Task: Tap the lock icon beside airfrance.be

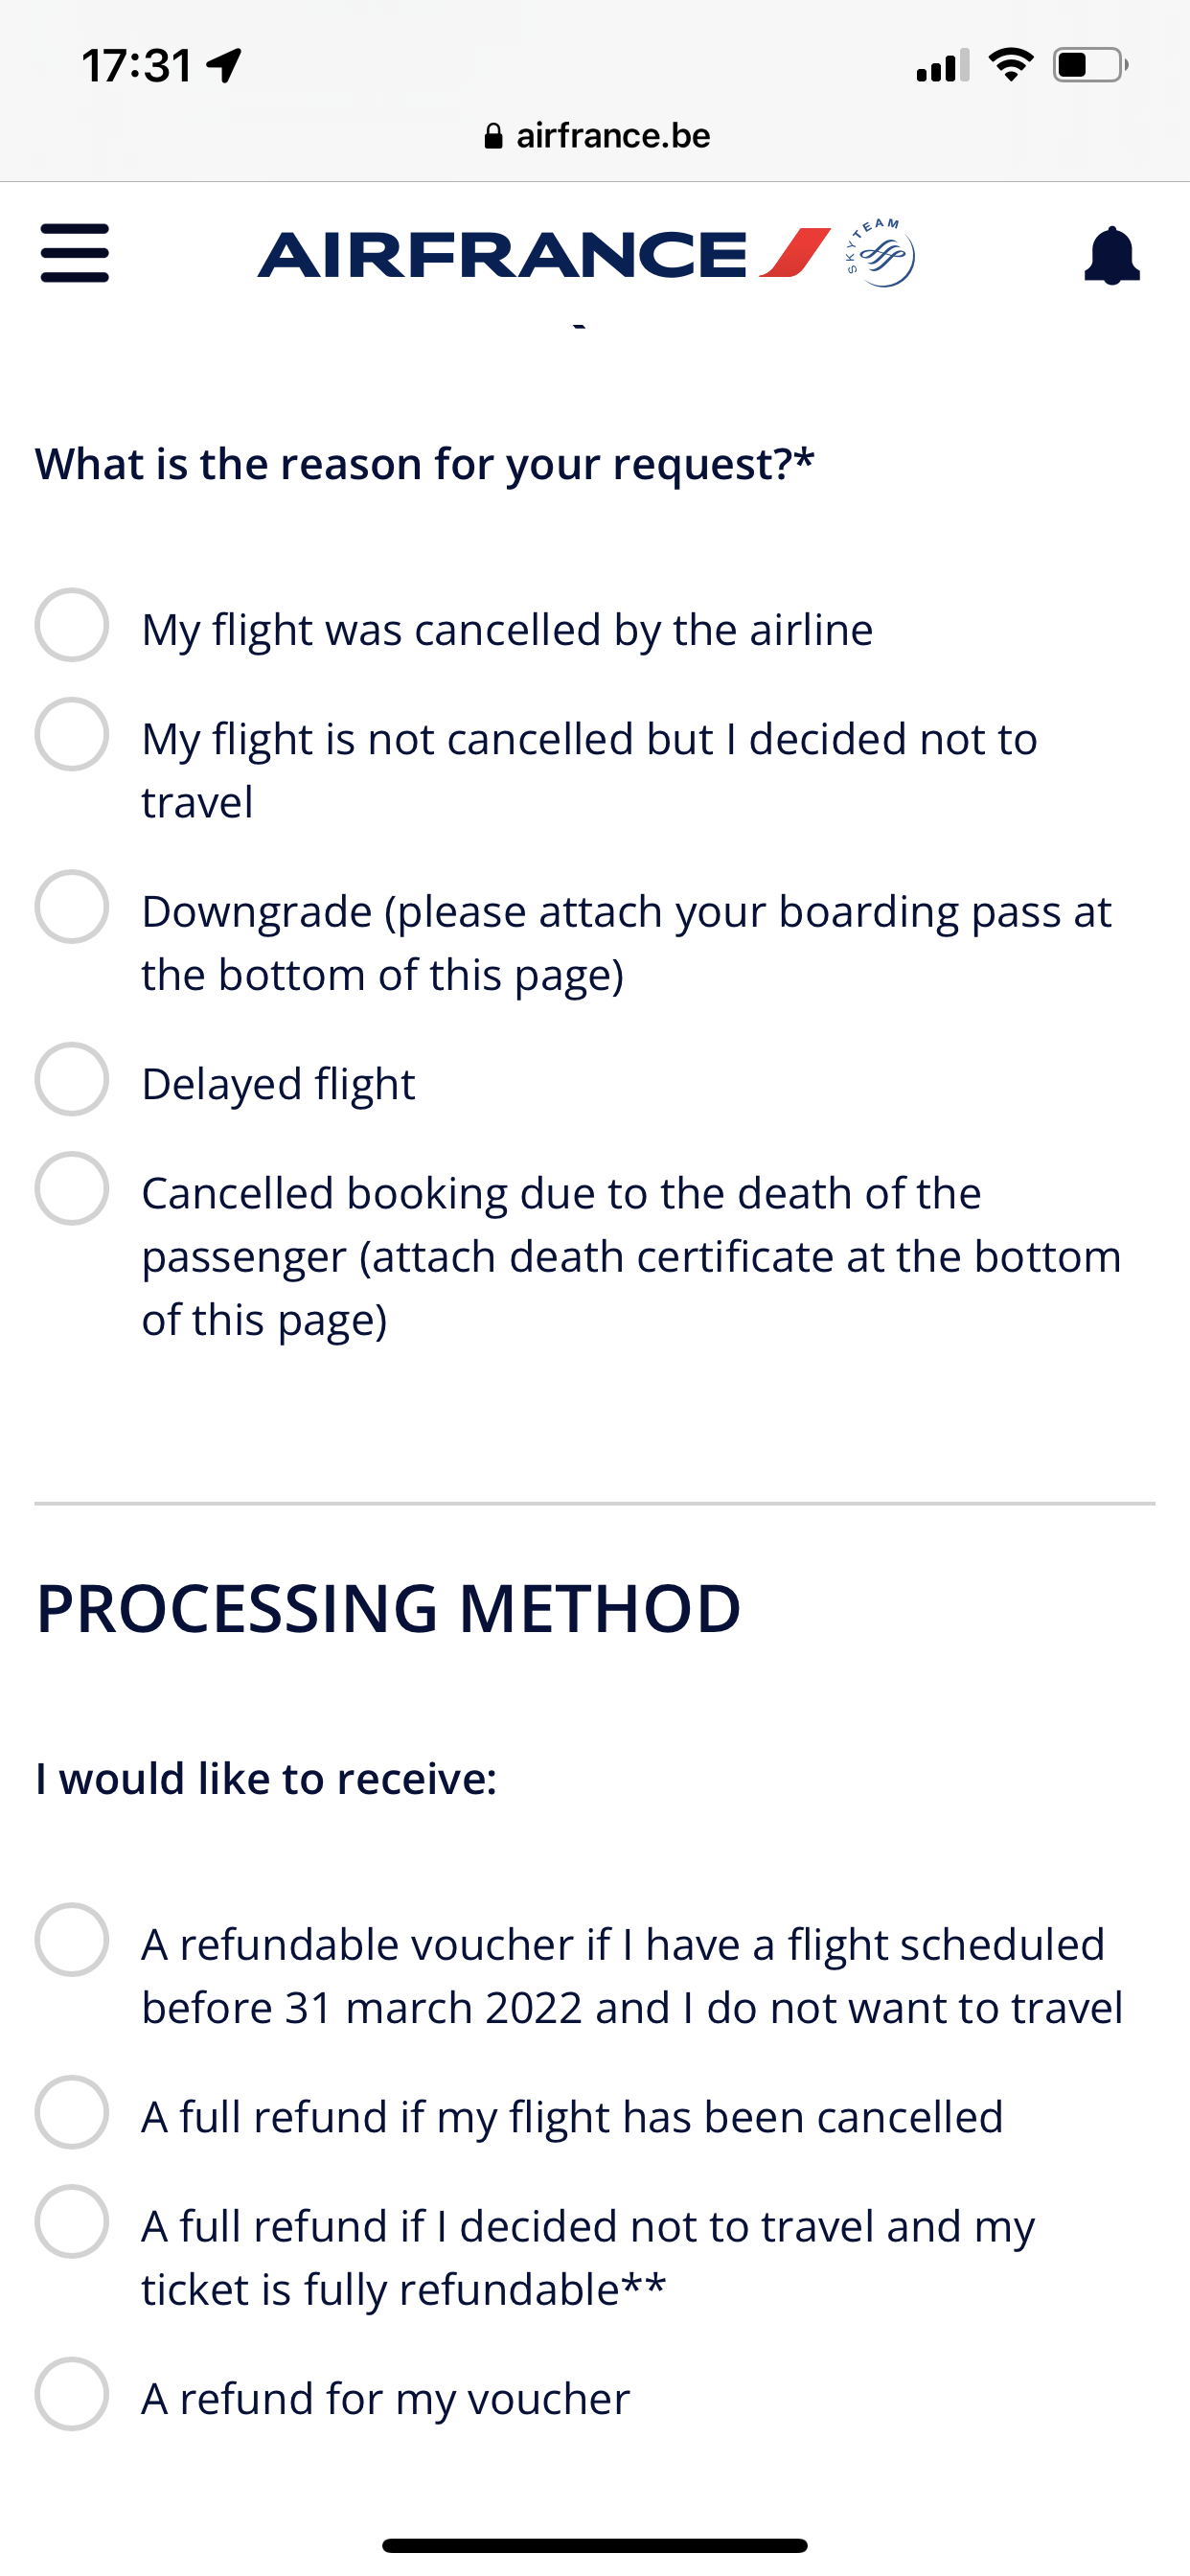Action: pyautogui.click(x=493, y=136)
